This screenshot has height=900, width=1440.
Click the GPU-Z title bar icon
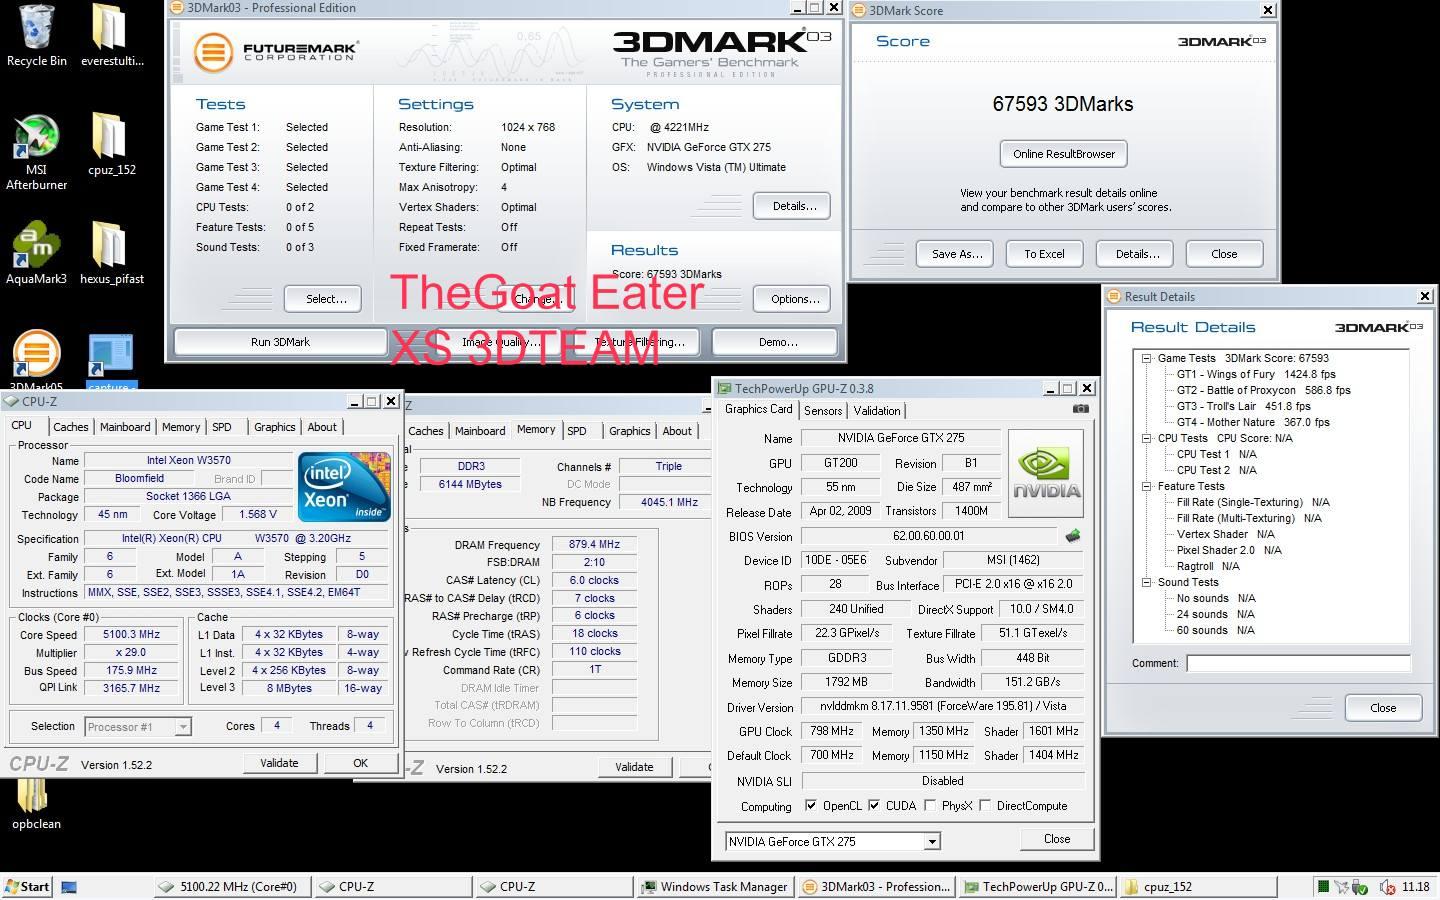click(x=724, y=388)
